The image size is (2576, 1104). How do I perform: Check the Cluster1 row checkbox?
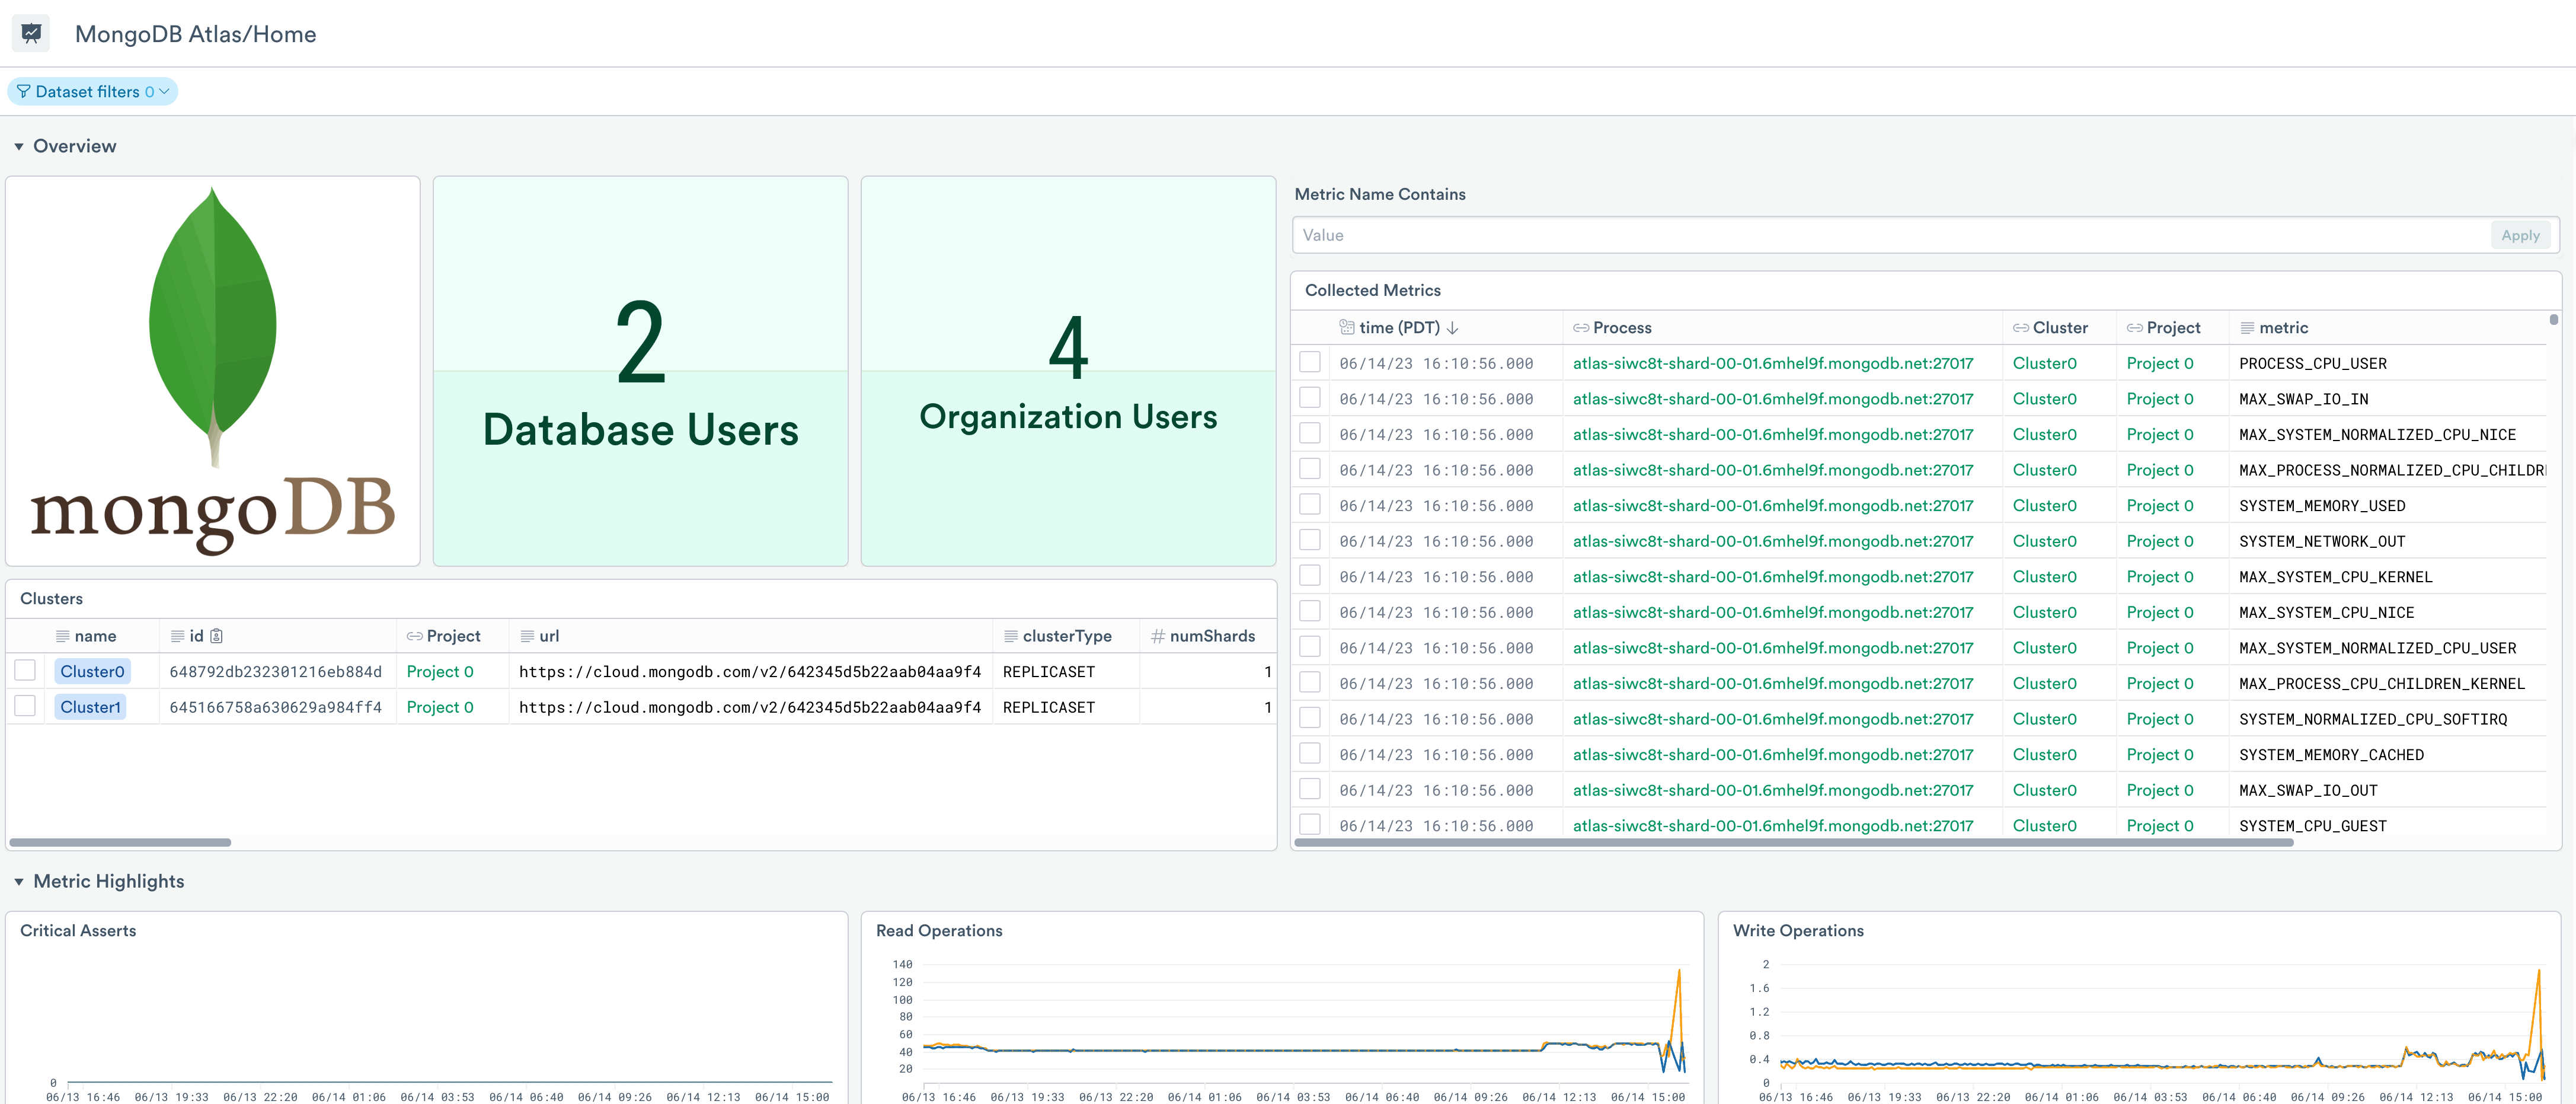click(25, 706)
